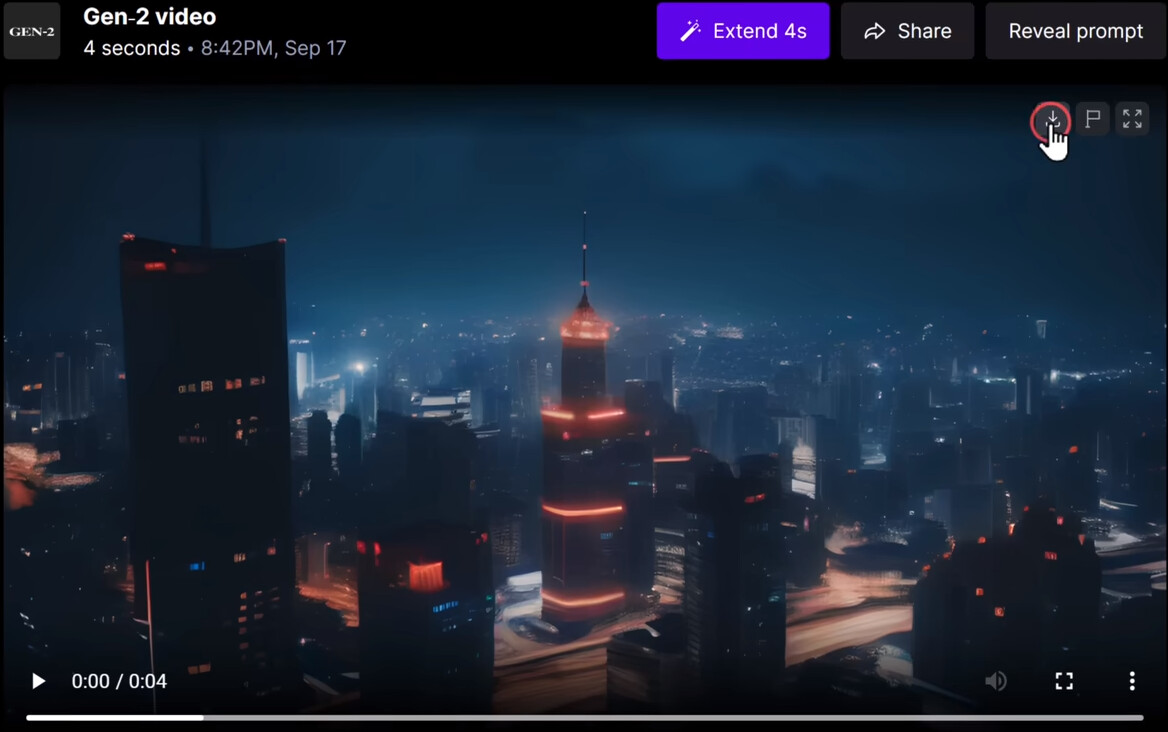1168x732 pixels.
Task: Seek along the video progress bar
Action: 585,718
